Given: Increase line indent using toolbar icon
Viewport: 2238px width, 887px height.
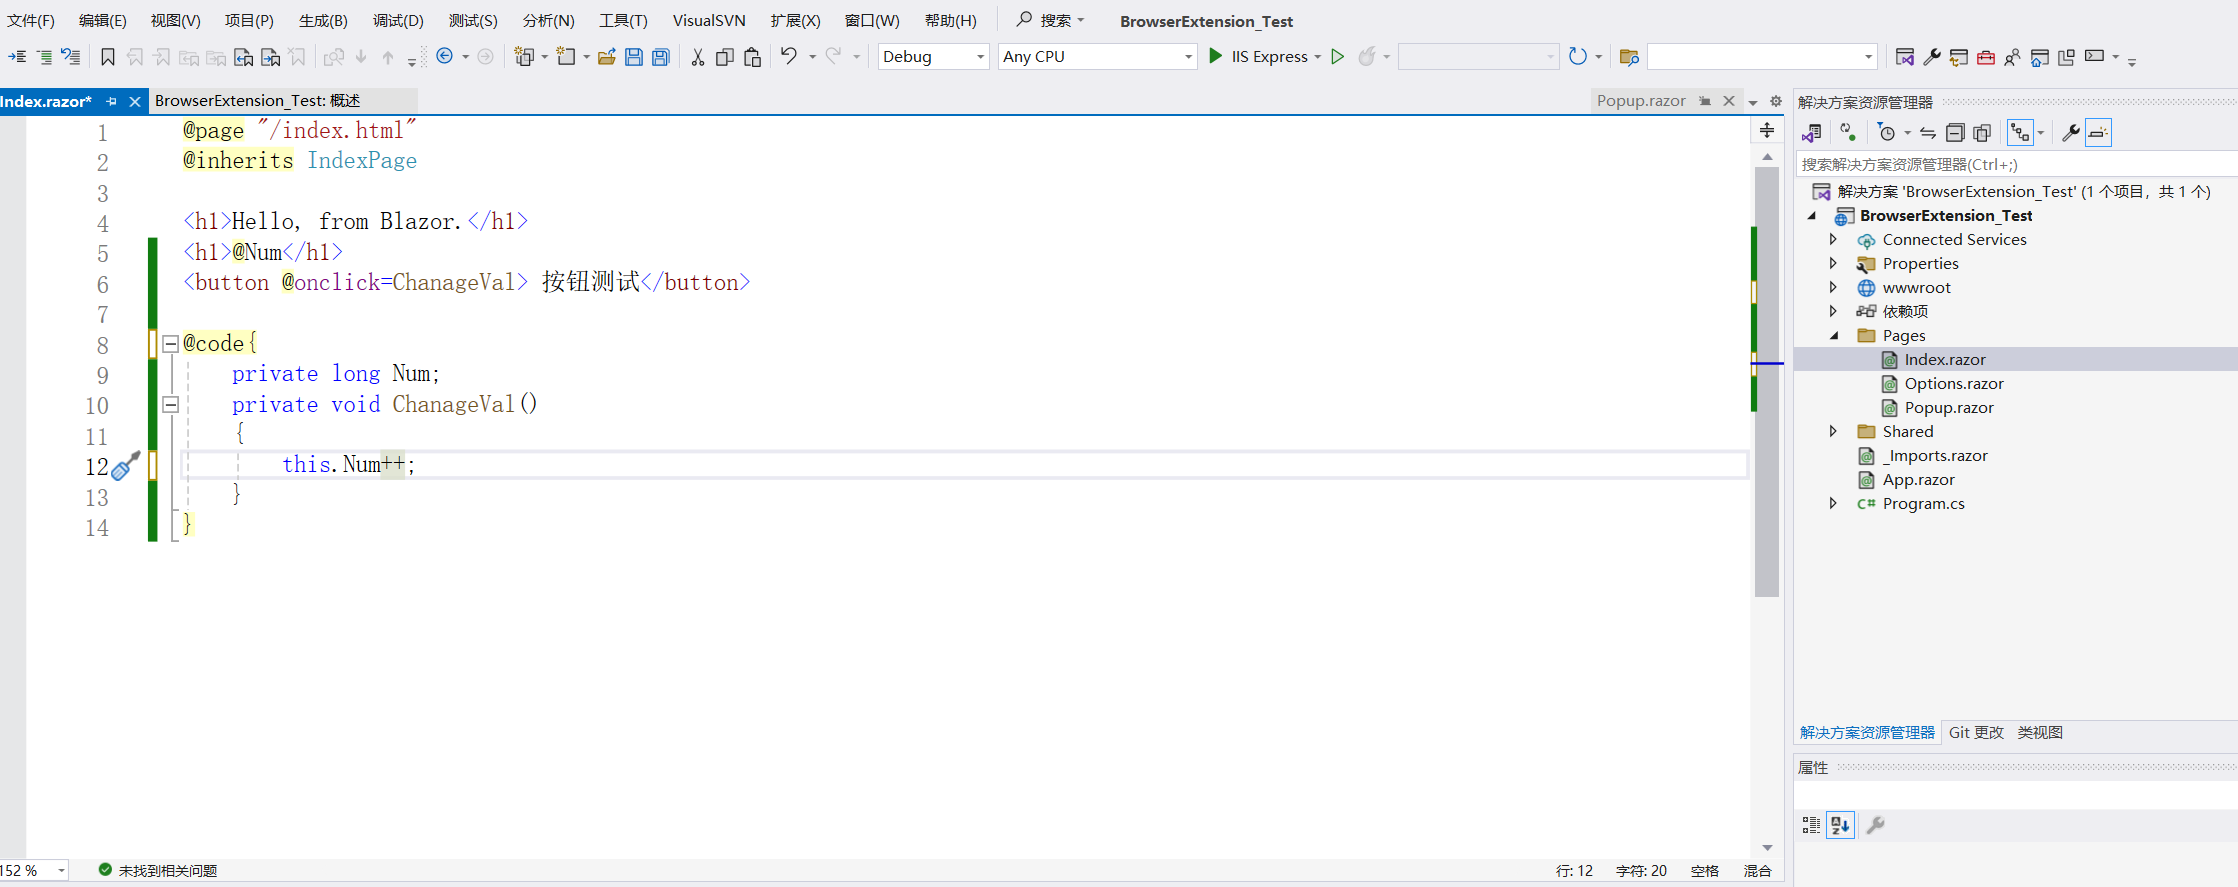Looking at the screenshot, I should coord(17,57).
